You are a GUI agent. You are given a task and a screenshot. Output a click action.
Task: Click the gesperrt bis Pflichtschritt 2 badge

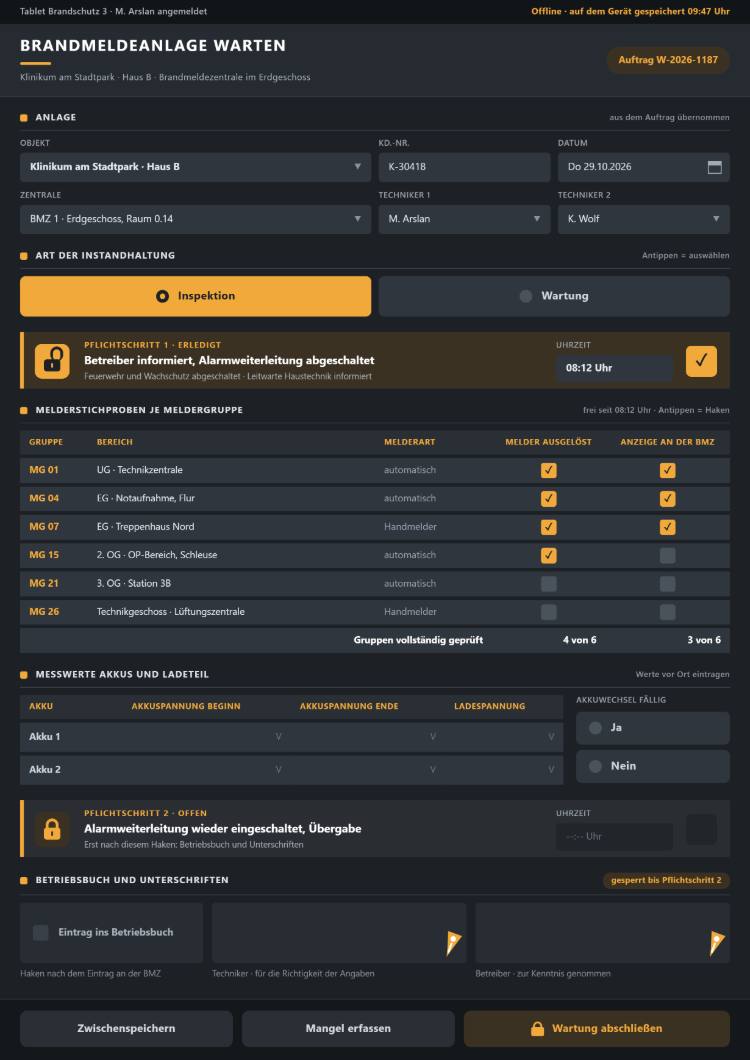(666, 880)
